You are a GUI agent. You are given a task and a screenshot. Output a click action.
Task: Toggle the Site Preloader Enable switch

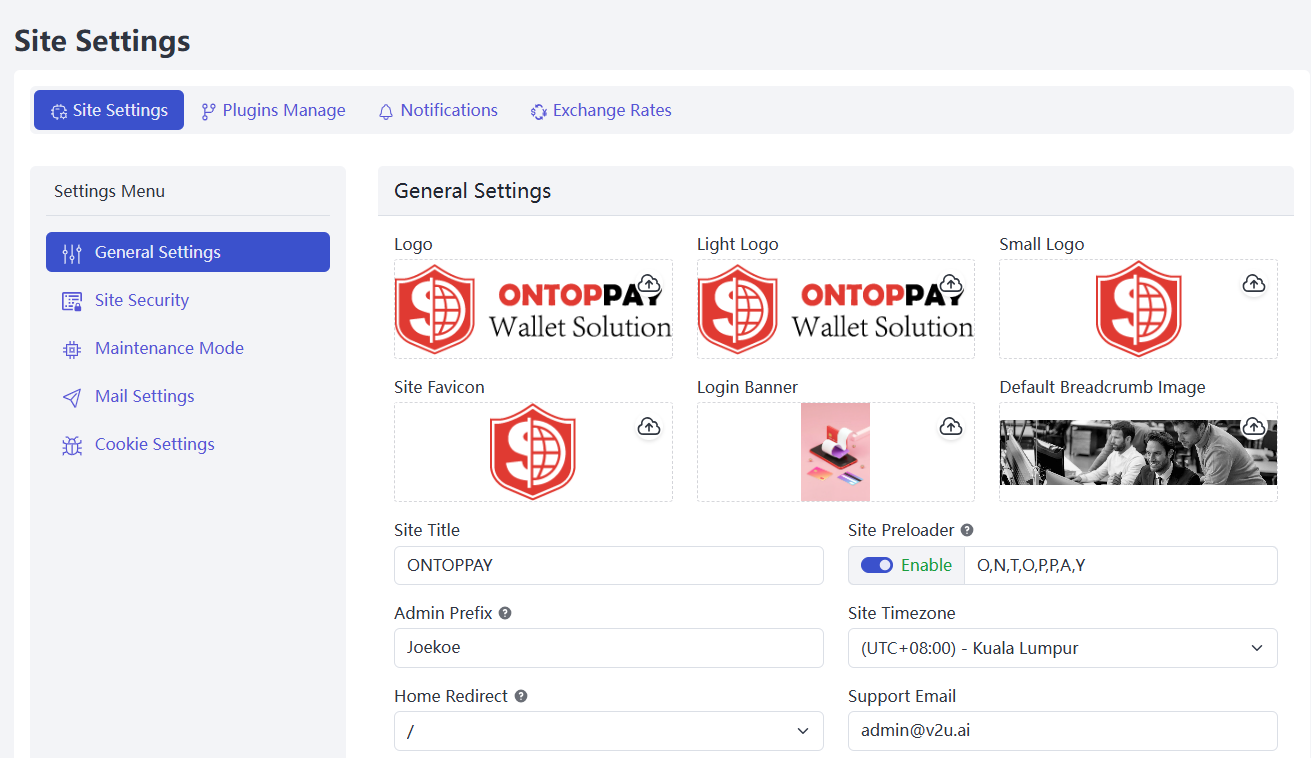pos(877,565)
